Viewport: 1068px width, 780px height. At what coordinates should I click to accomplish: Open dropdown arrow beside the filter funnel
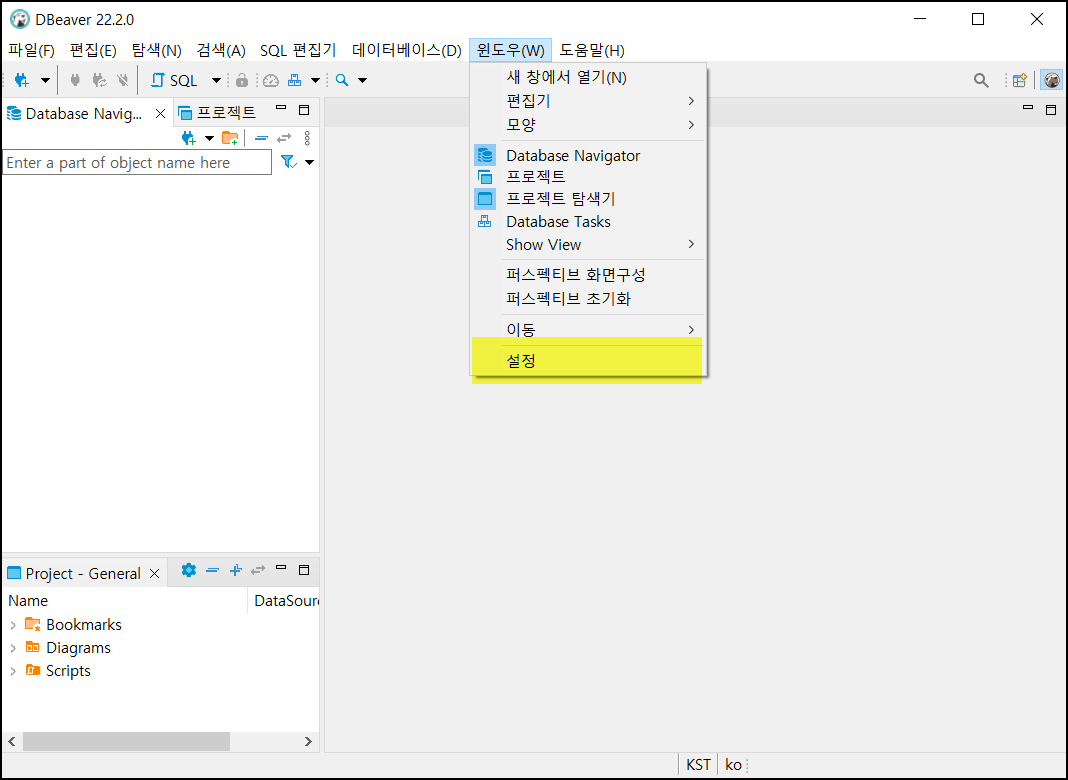pyautogui.click(x=309, y=162)
